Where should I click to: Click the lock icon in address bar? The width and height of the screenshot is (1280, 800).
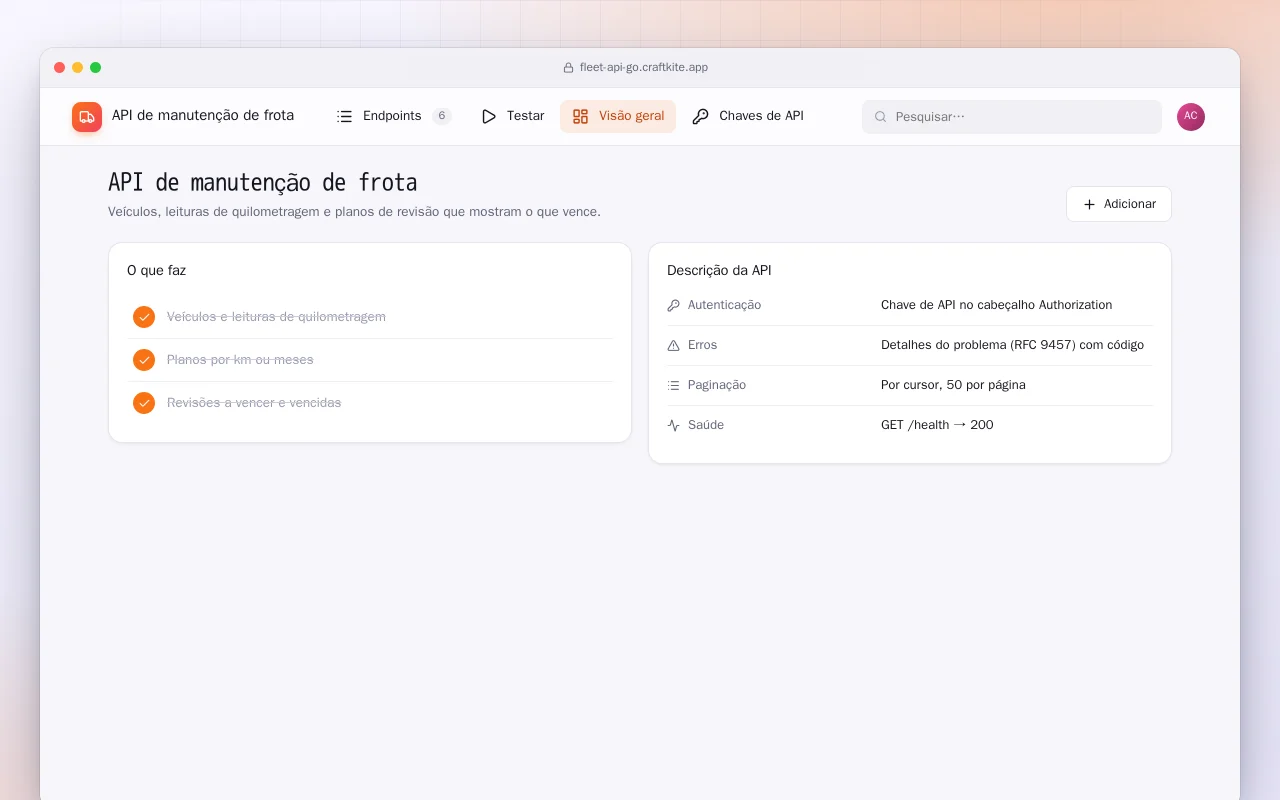569,68
